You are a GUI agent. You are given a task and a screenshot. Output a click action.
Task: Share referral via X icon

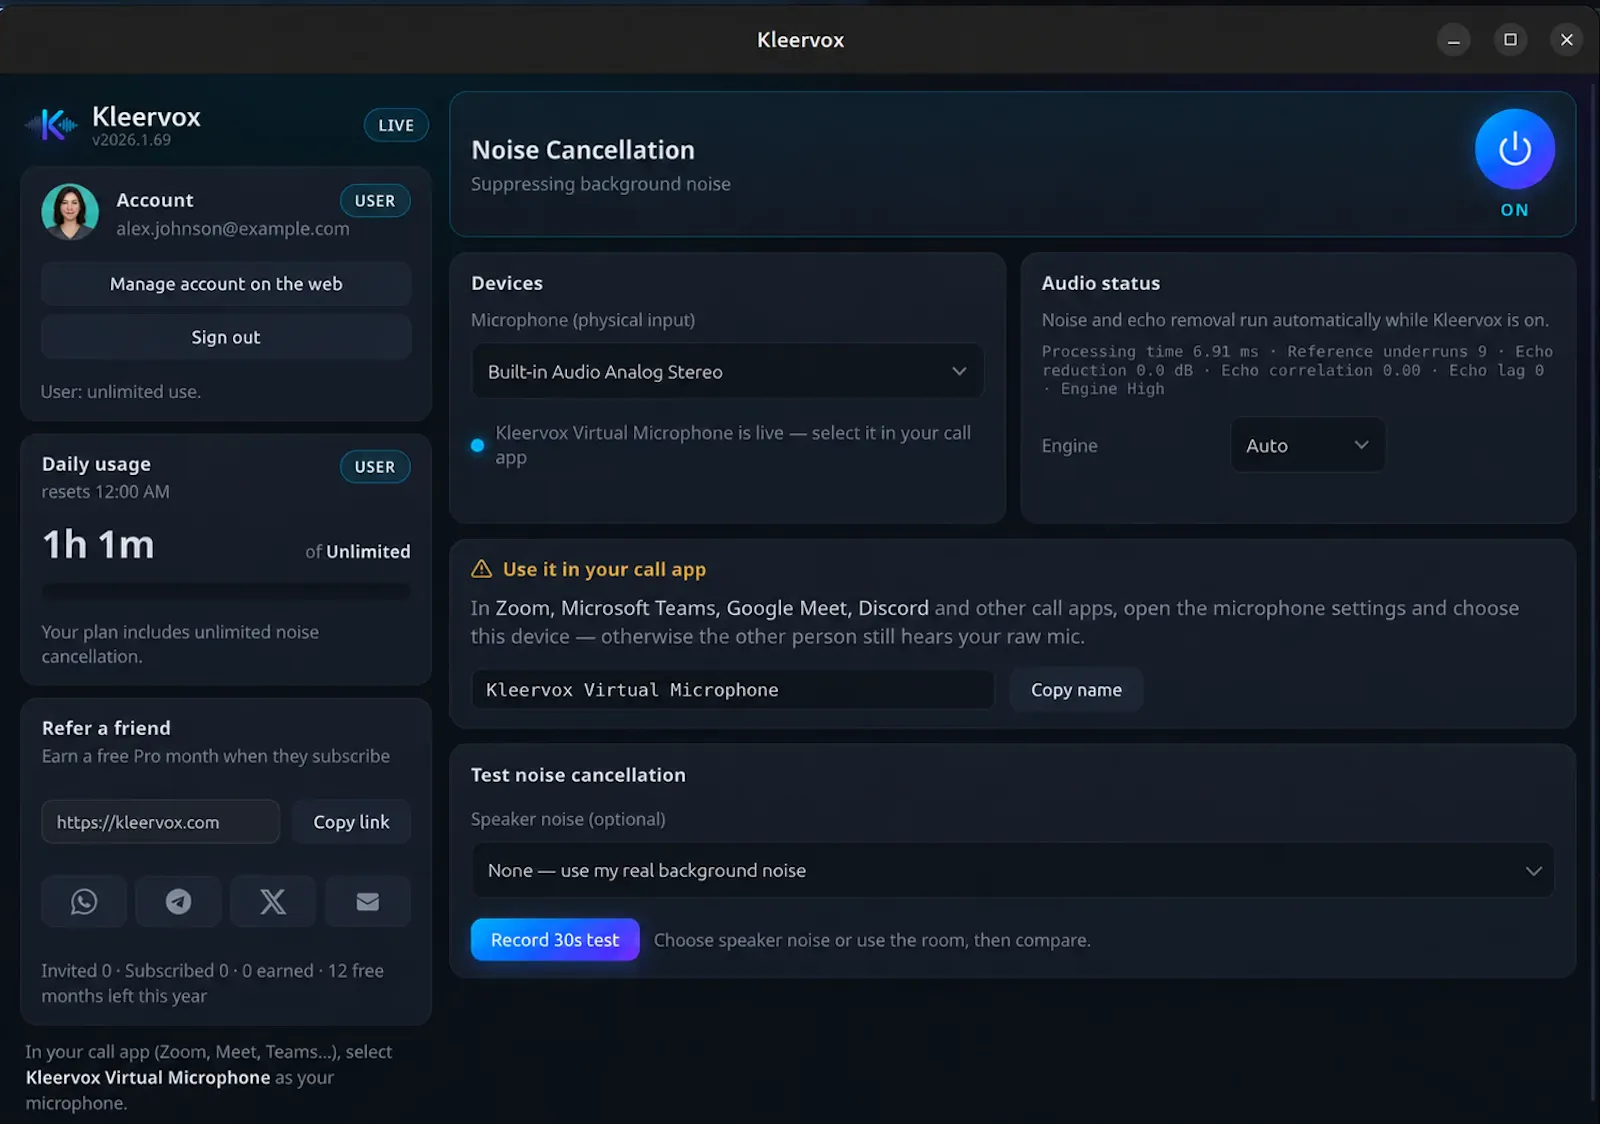(x=273, y=901)
